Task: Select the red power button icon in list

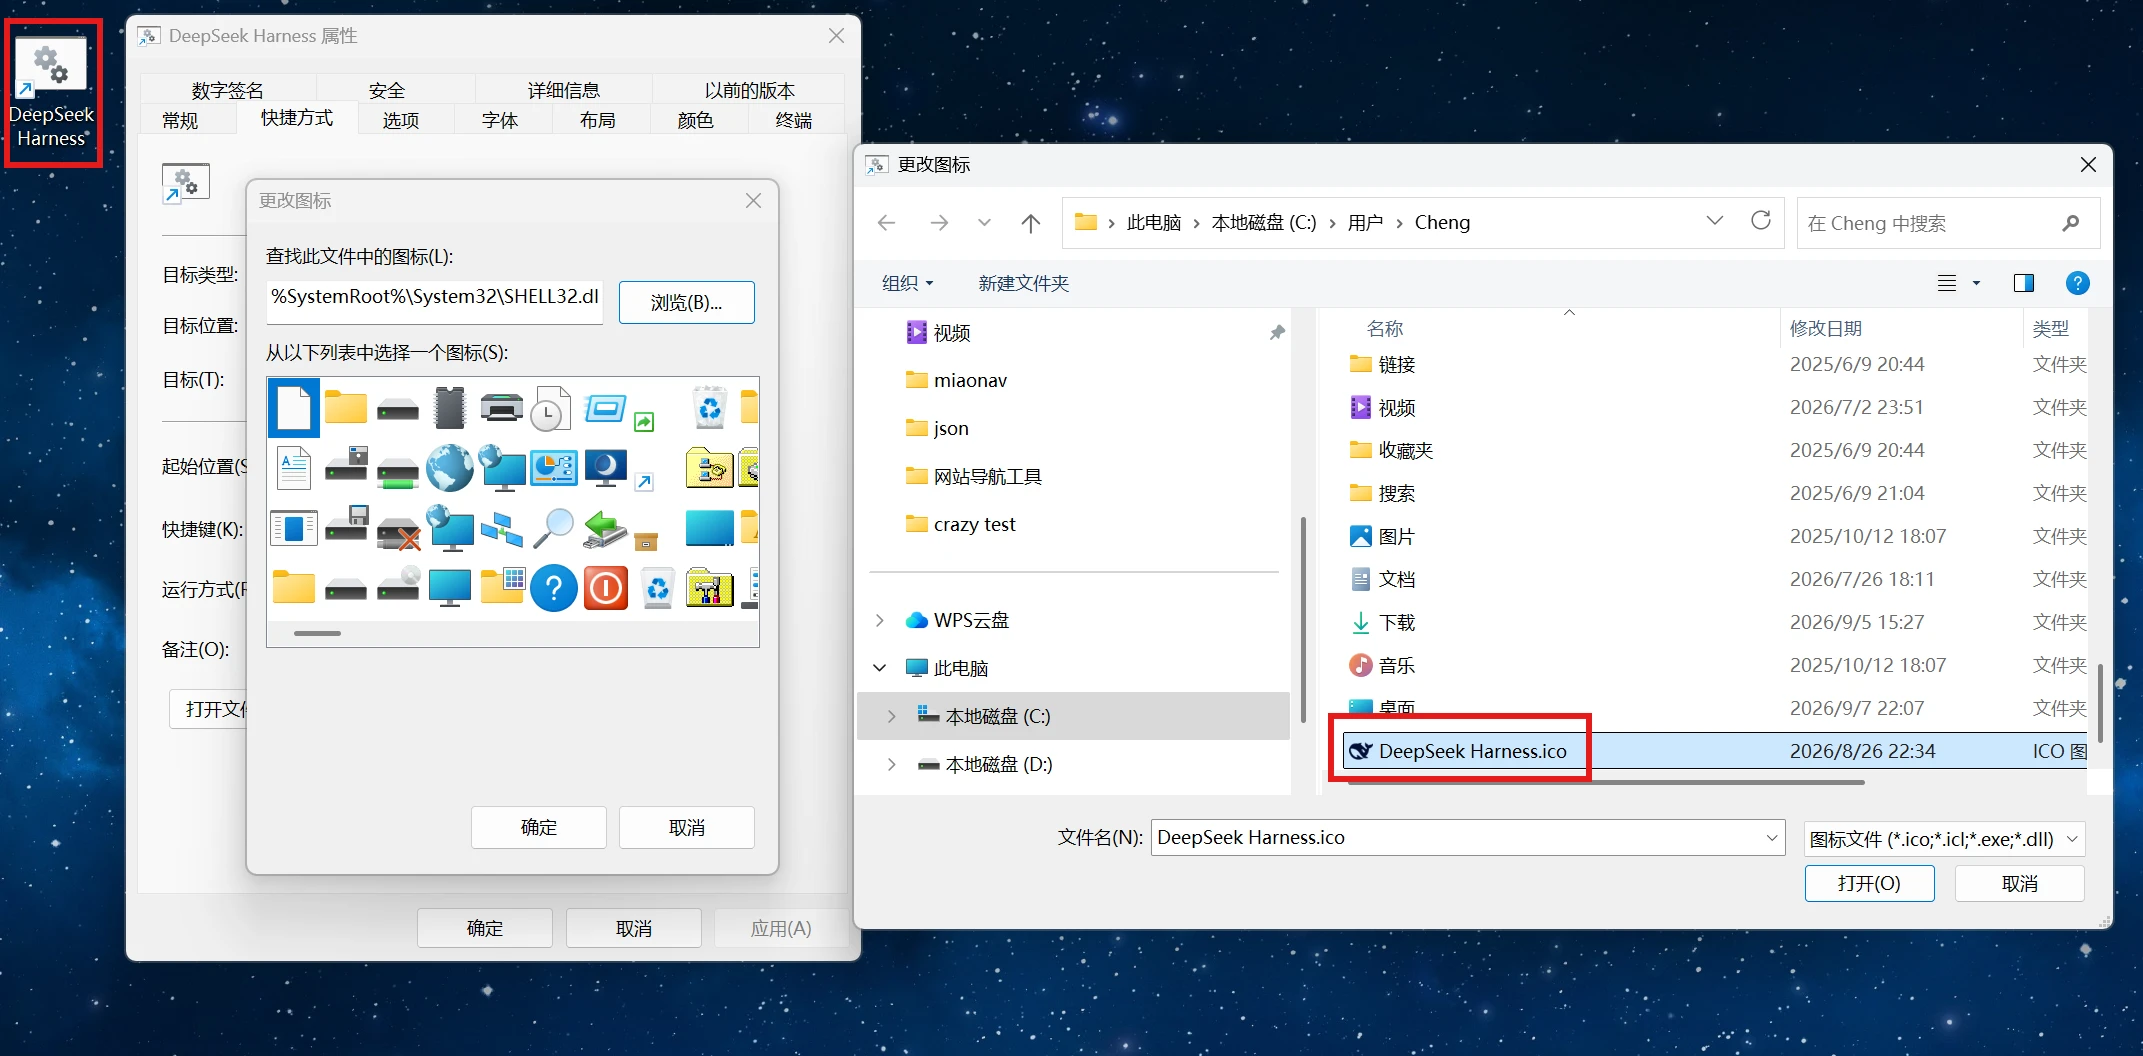Action: (x=605, y=588)
